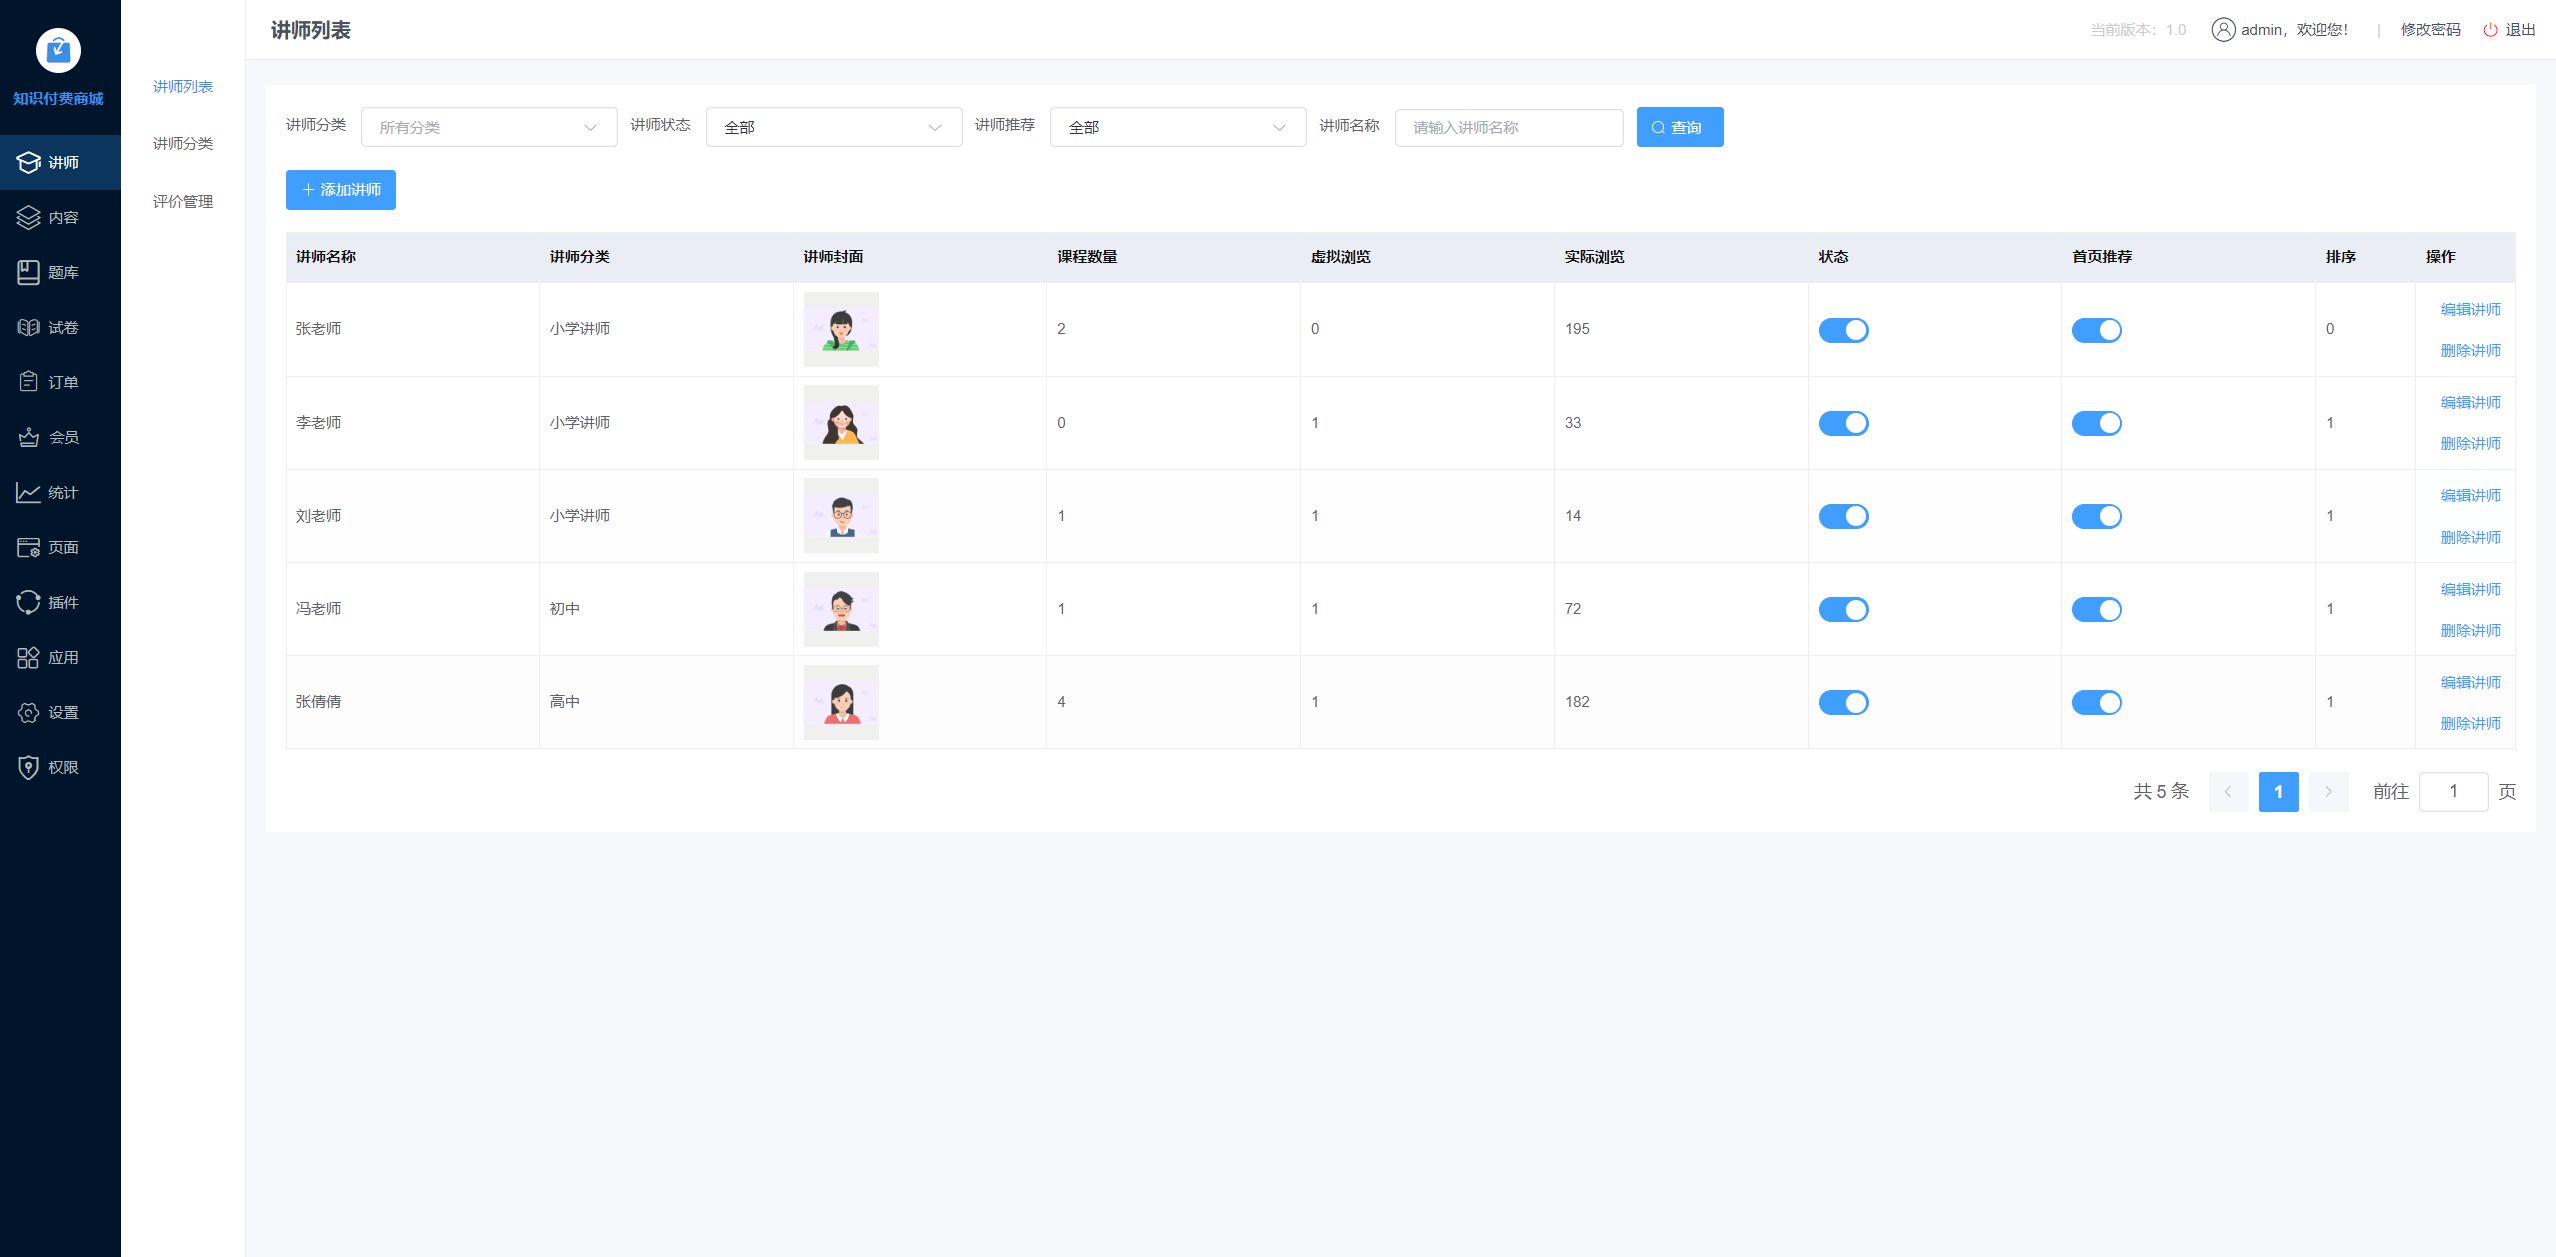Viewport: 2556px width, 1257px height.
Task: Click the 讲师名称 search input field
Action: point(1508,127)
